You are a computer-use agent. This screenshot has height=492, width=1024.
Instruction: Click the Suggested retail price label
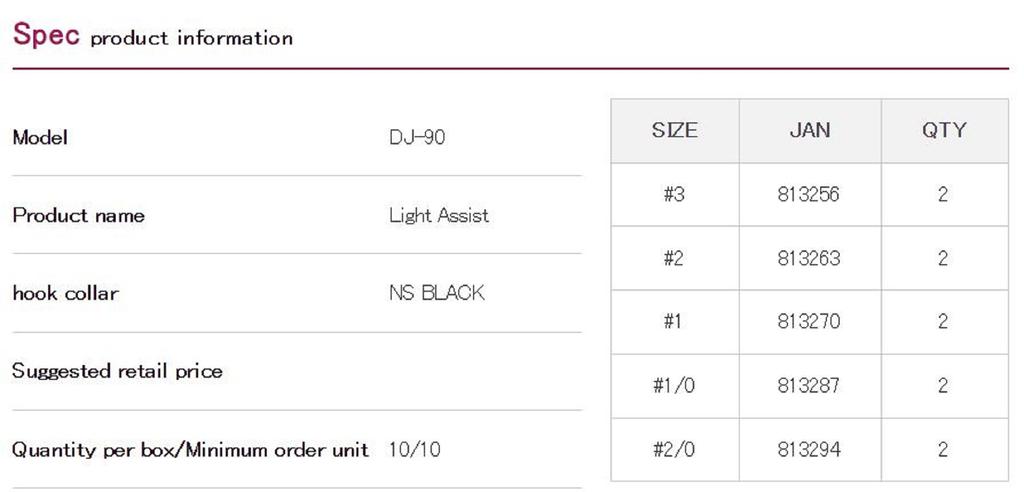tap(117, 371)
